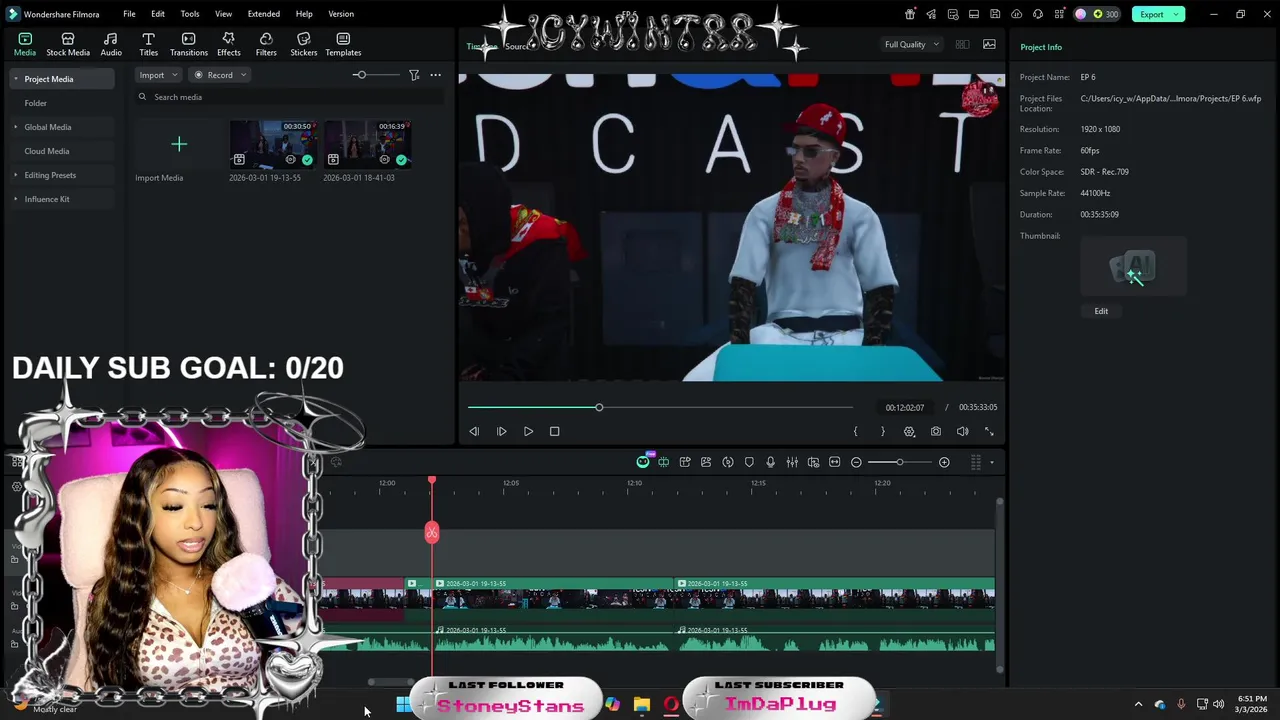This screenshot has height=720, width=1280.
Task: Open the Tools menu
Action: 190,14
